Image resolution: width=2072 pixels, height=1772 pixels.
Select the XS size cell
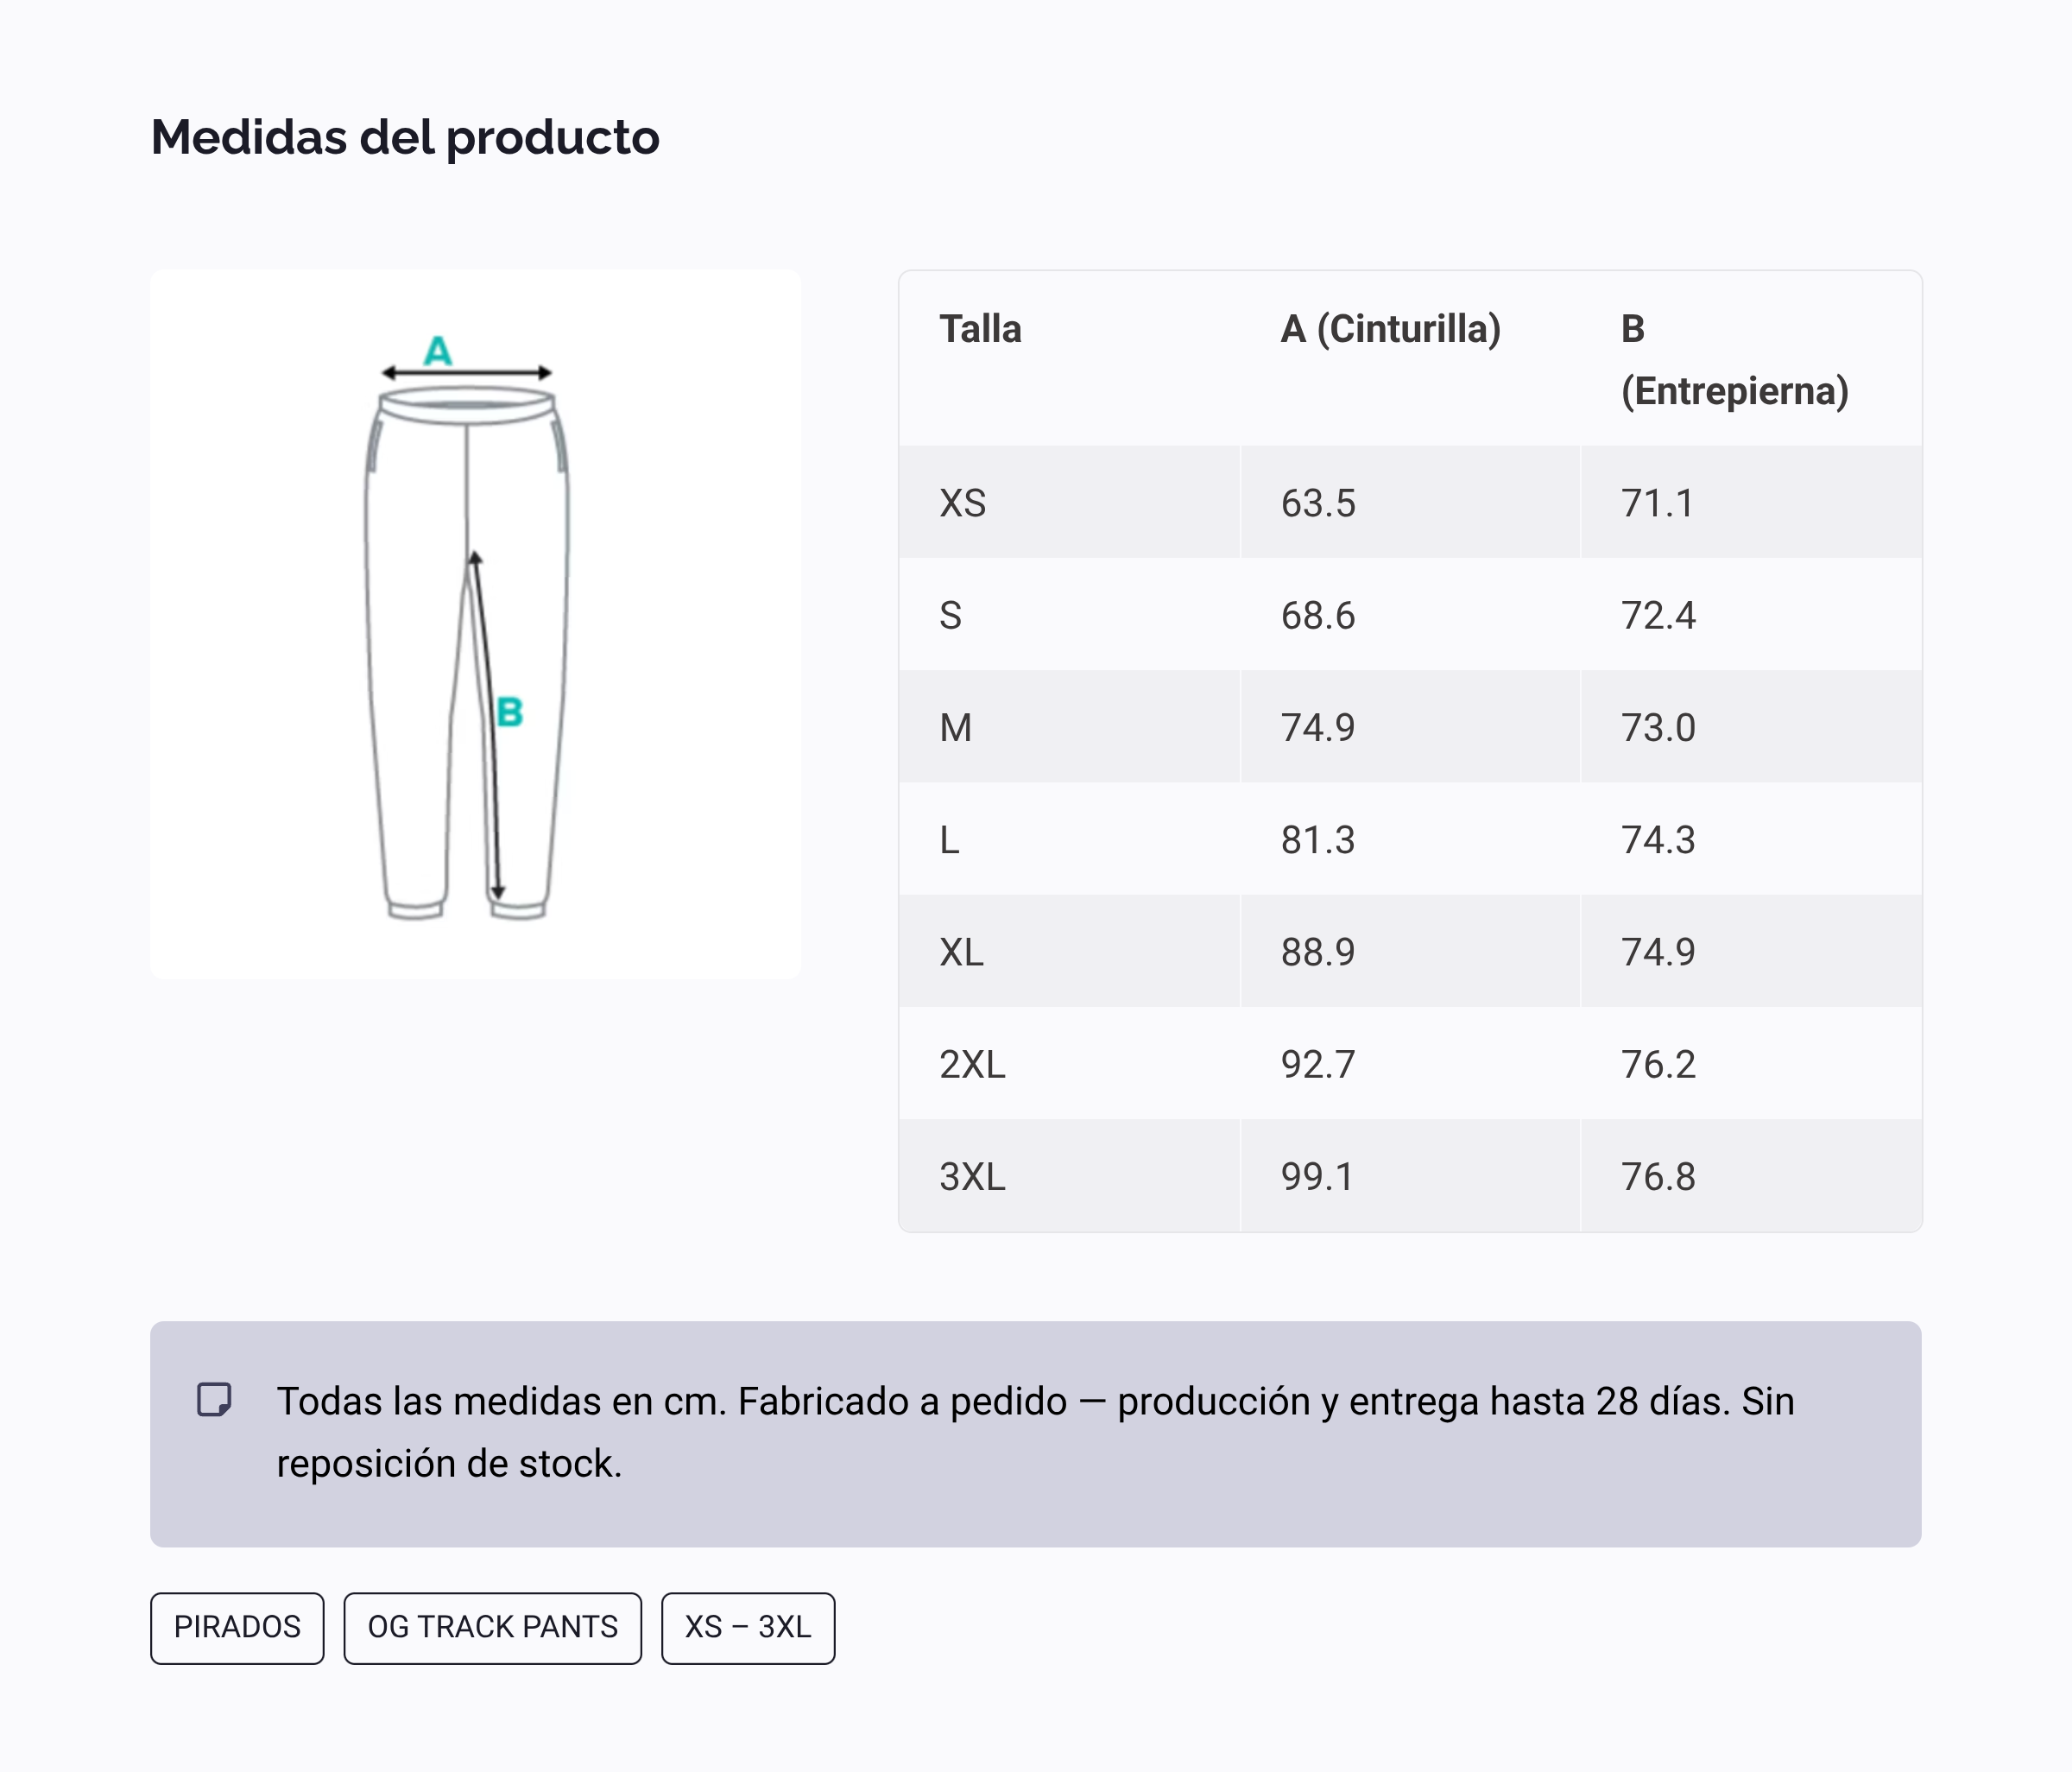coord(963,503)
